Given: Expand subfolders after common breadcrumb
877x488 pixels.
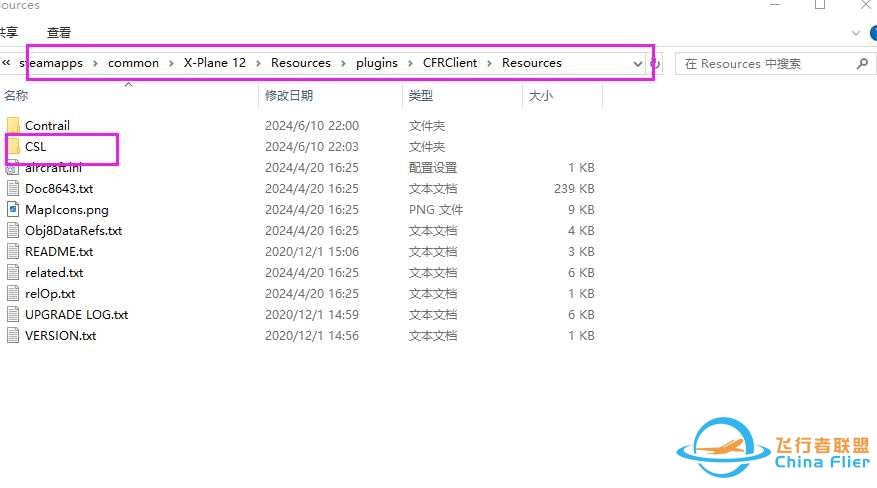Looking at the screenshot, I should click(x=171, y=63).
